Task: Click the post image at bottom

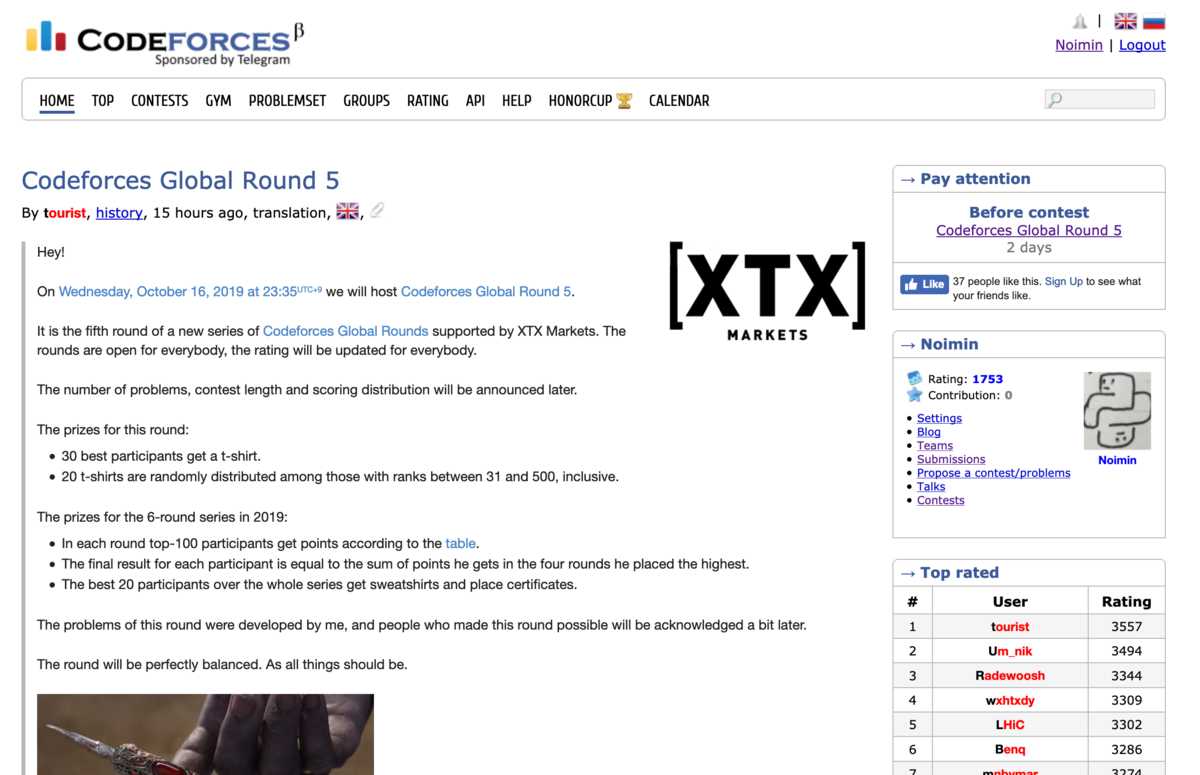Action: click(205, 734)
